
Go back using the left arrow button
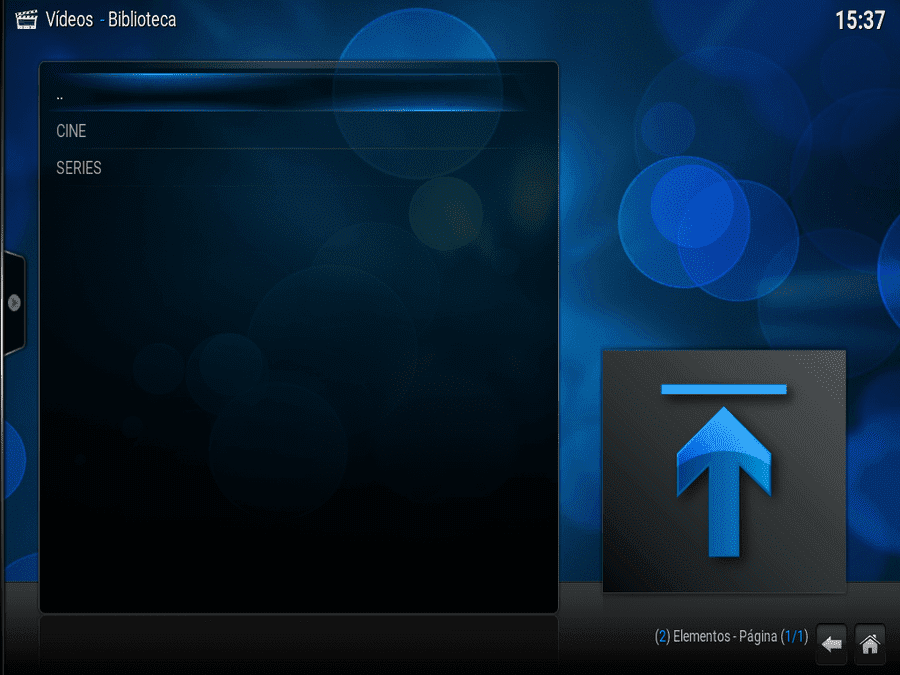point(831,643)
